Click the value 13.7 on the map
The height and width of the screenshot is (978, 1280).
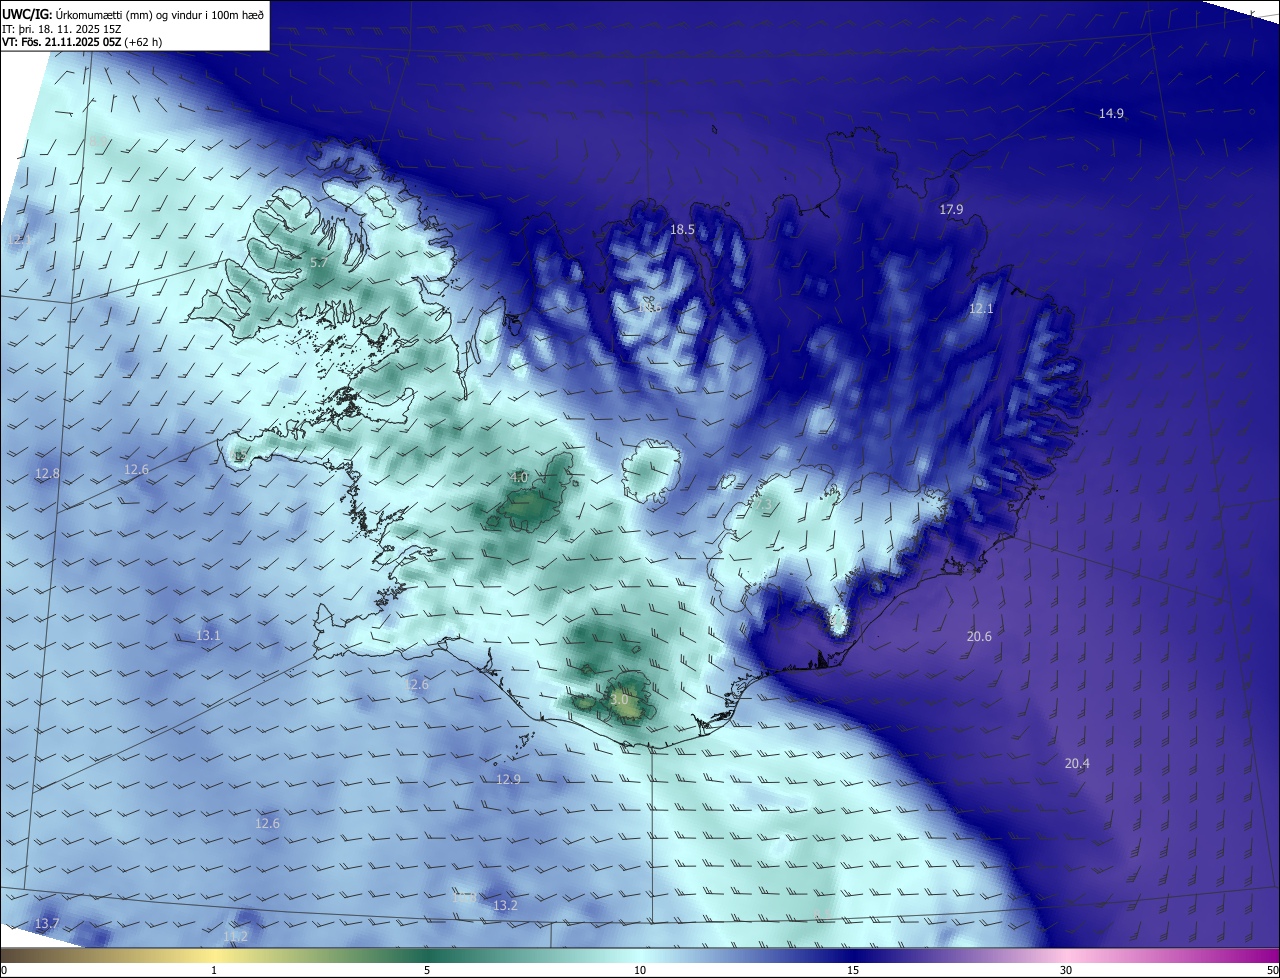point(47,923)
